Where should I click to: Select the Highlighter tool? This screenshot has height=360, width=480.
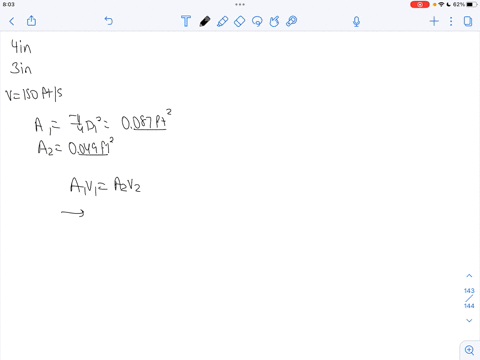222,21
